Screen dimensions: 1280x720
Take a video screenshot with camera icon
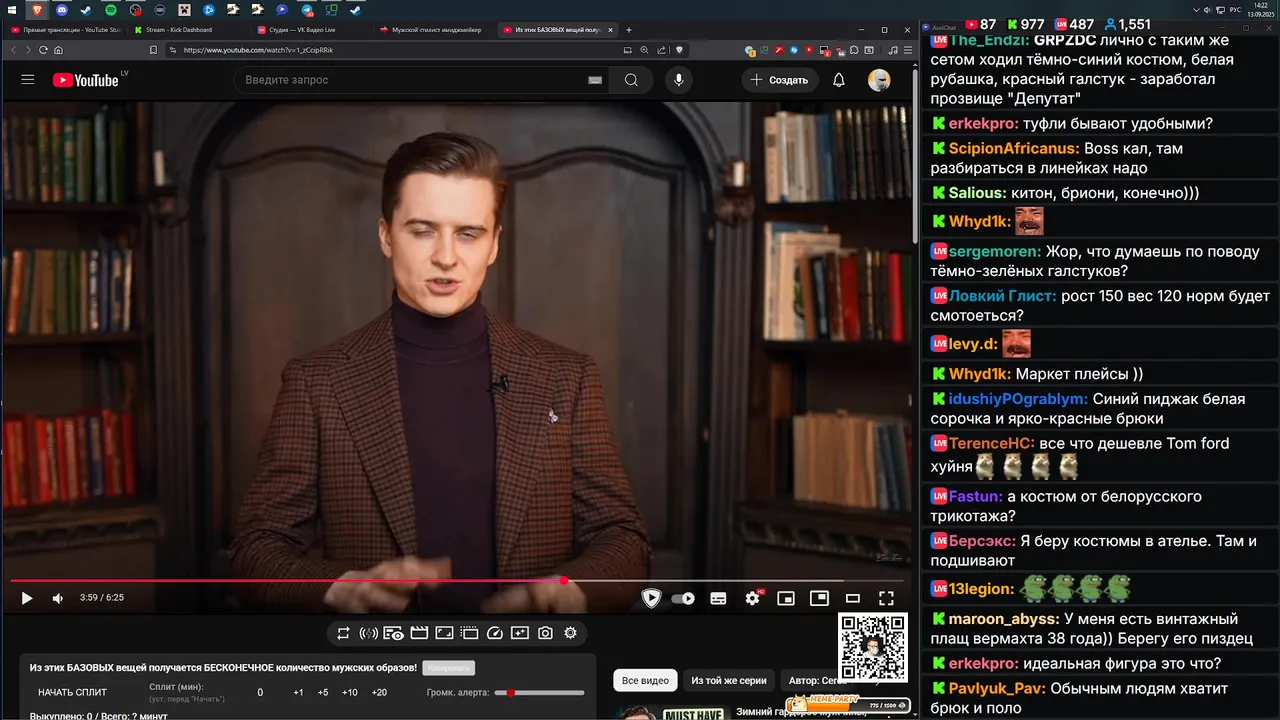point(545,633)
